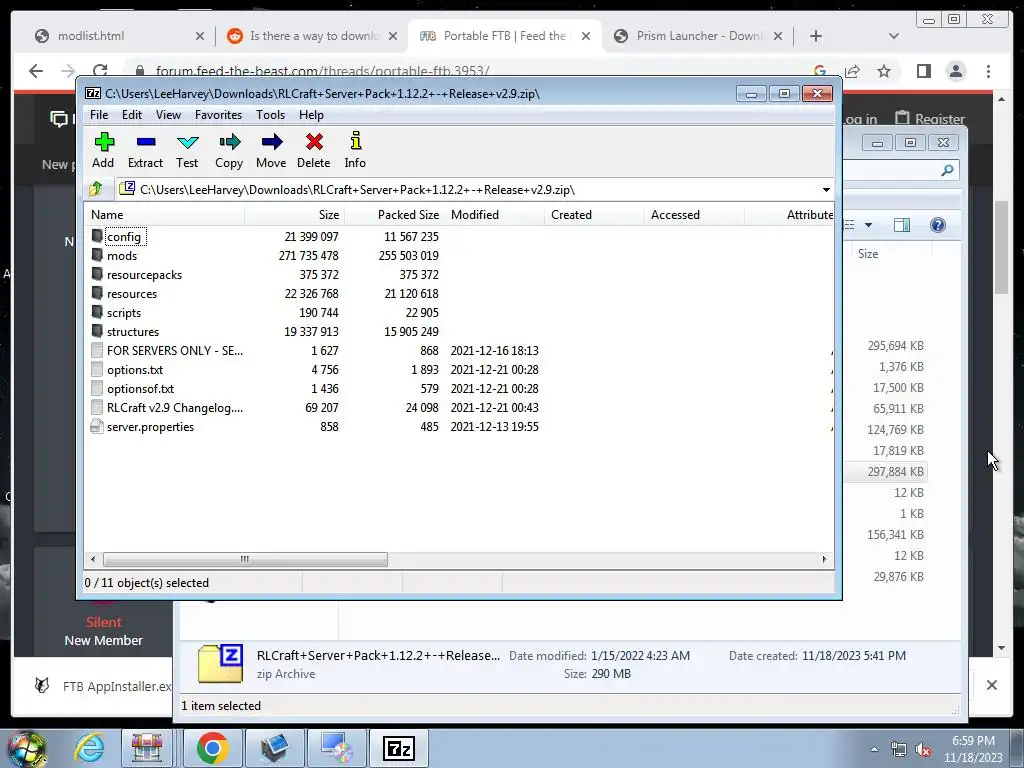Click the 7-Zip horizontal scrollbar thumb
The image size is (1024, 768).
pyautogui.click(x=245, y=559)
